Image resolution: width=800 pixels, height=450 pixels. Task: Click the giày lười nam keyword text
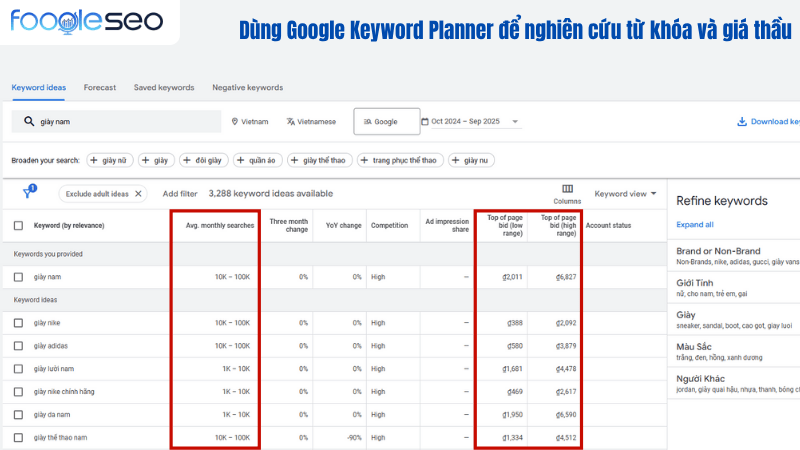pos(54,369)
